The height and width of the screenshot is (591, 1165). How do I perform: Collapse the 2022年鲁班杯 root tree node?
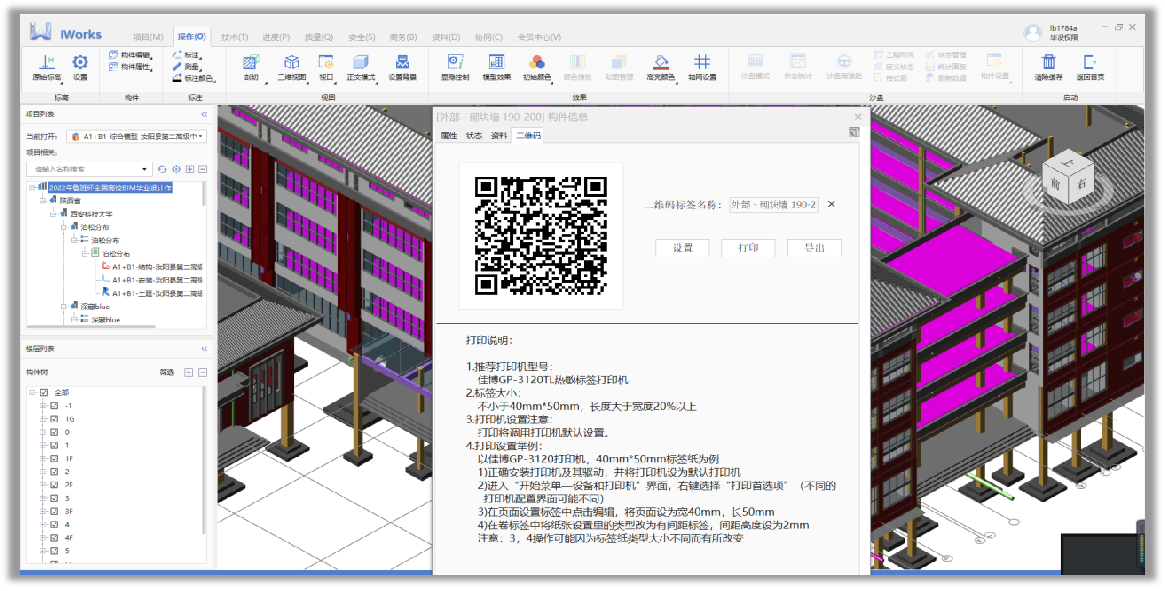click(x=33, y=187)
